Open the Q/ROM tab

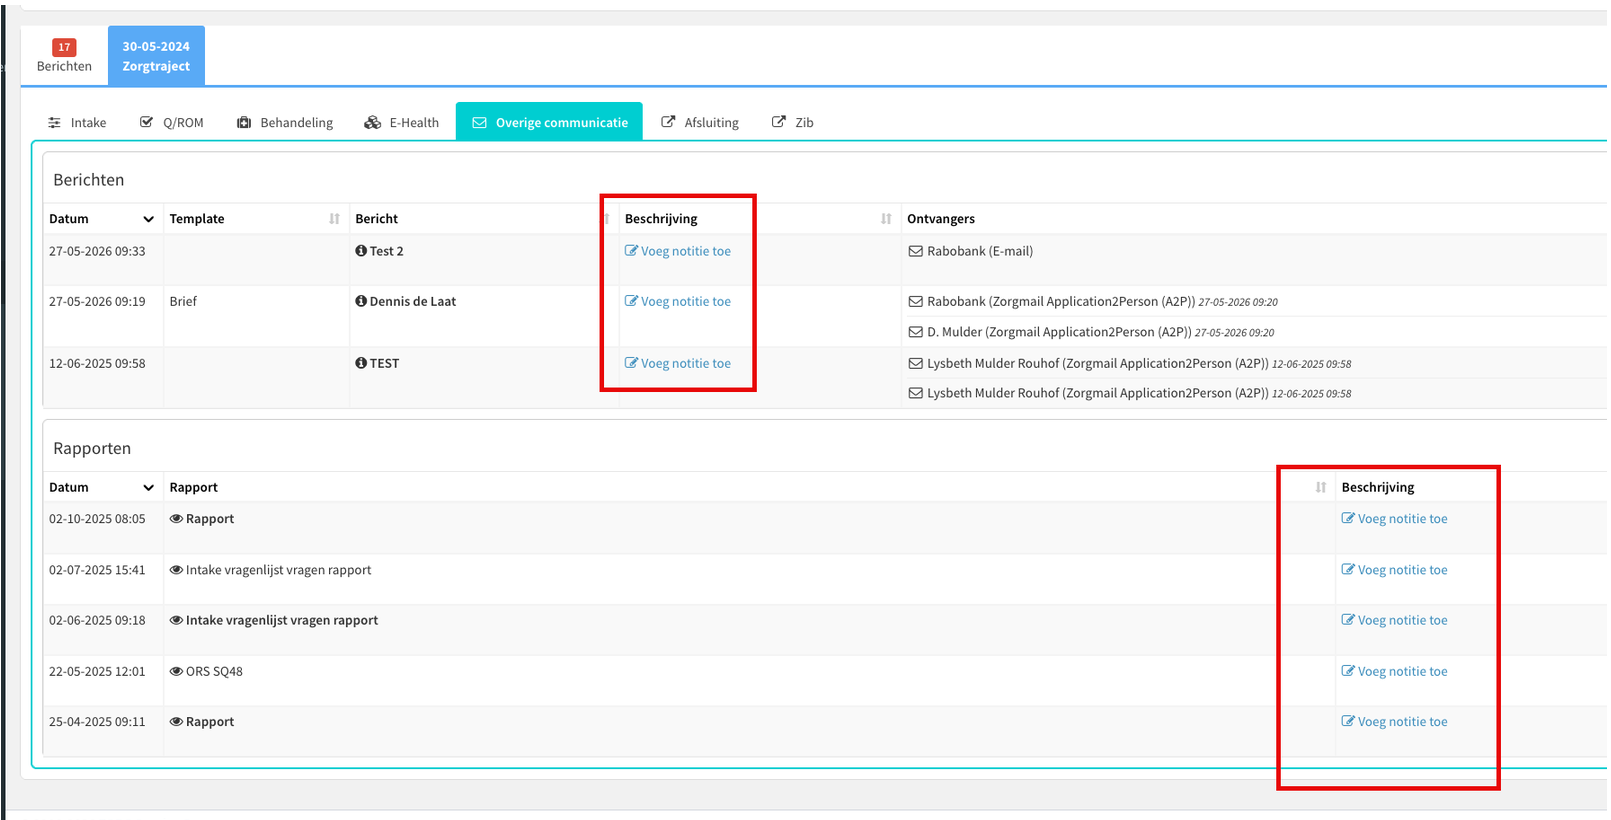(x=172, y=122)
